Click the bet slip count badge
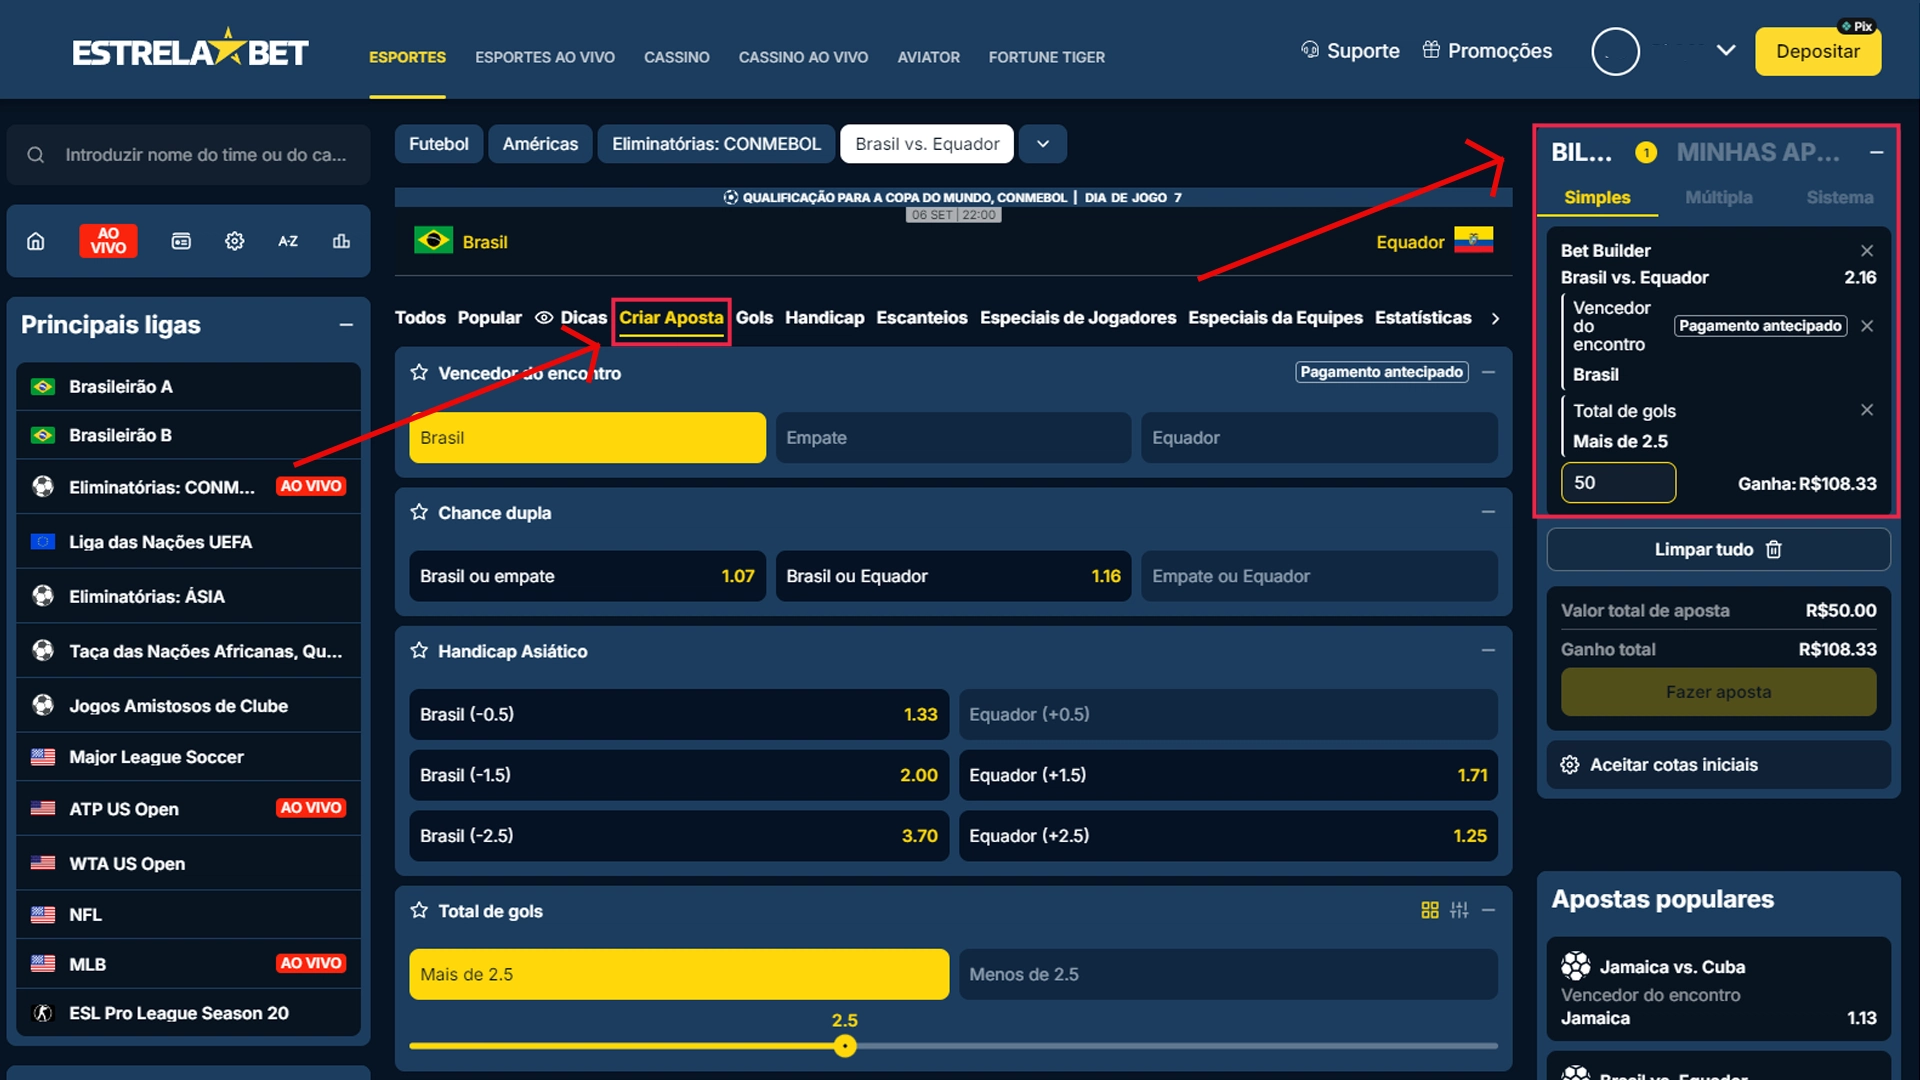Viewport: 1920px width, 1080px height. (1646, 152)
